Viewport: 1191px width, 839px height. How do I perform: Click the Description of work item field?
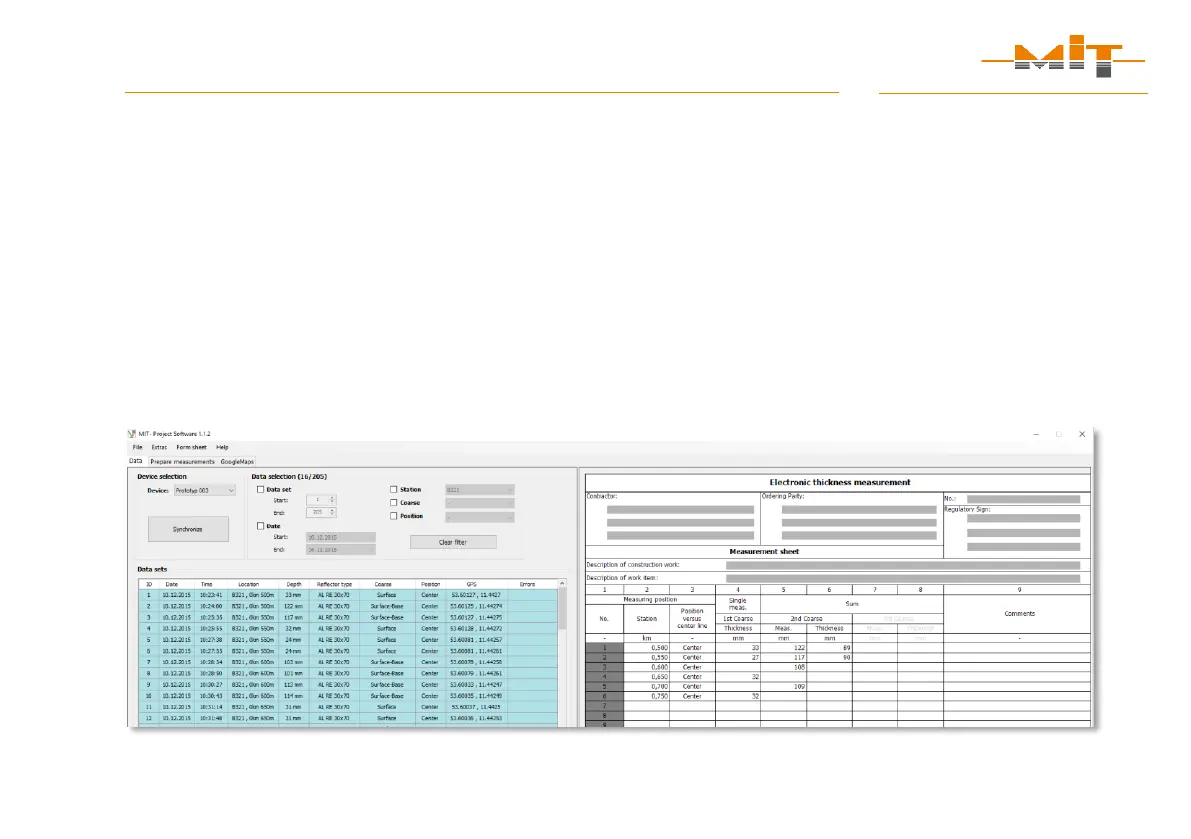(x=902, y=578)
